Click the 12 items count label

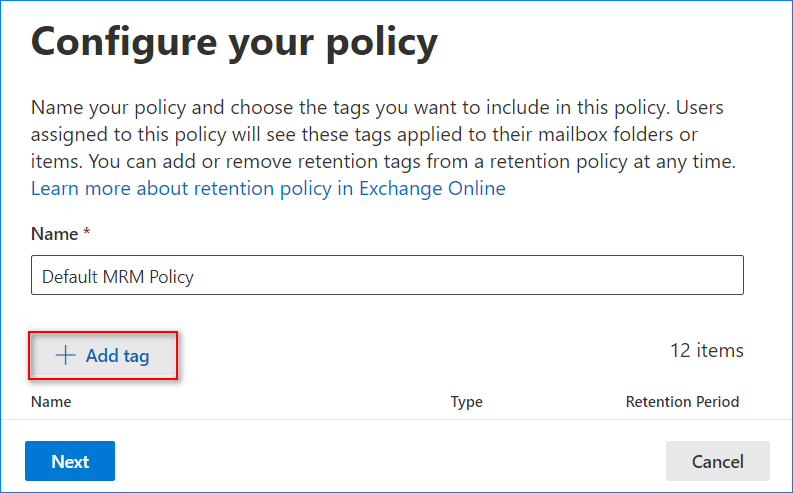(706, 350)
